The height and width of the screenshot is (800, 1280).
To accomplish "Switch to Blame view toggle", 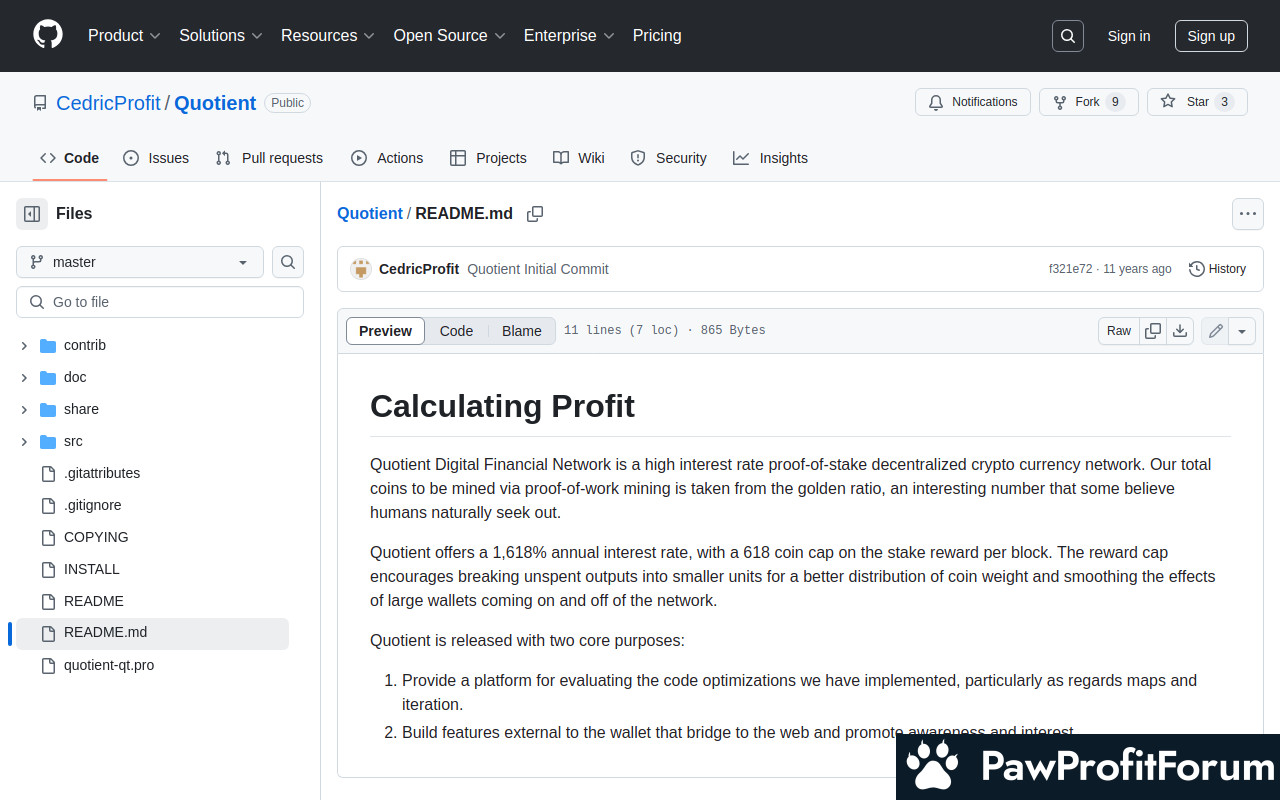I will tap(521, 331).
